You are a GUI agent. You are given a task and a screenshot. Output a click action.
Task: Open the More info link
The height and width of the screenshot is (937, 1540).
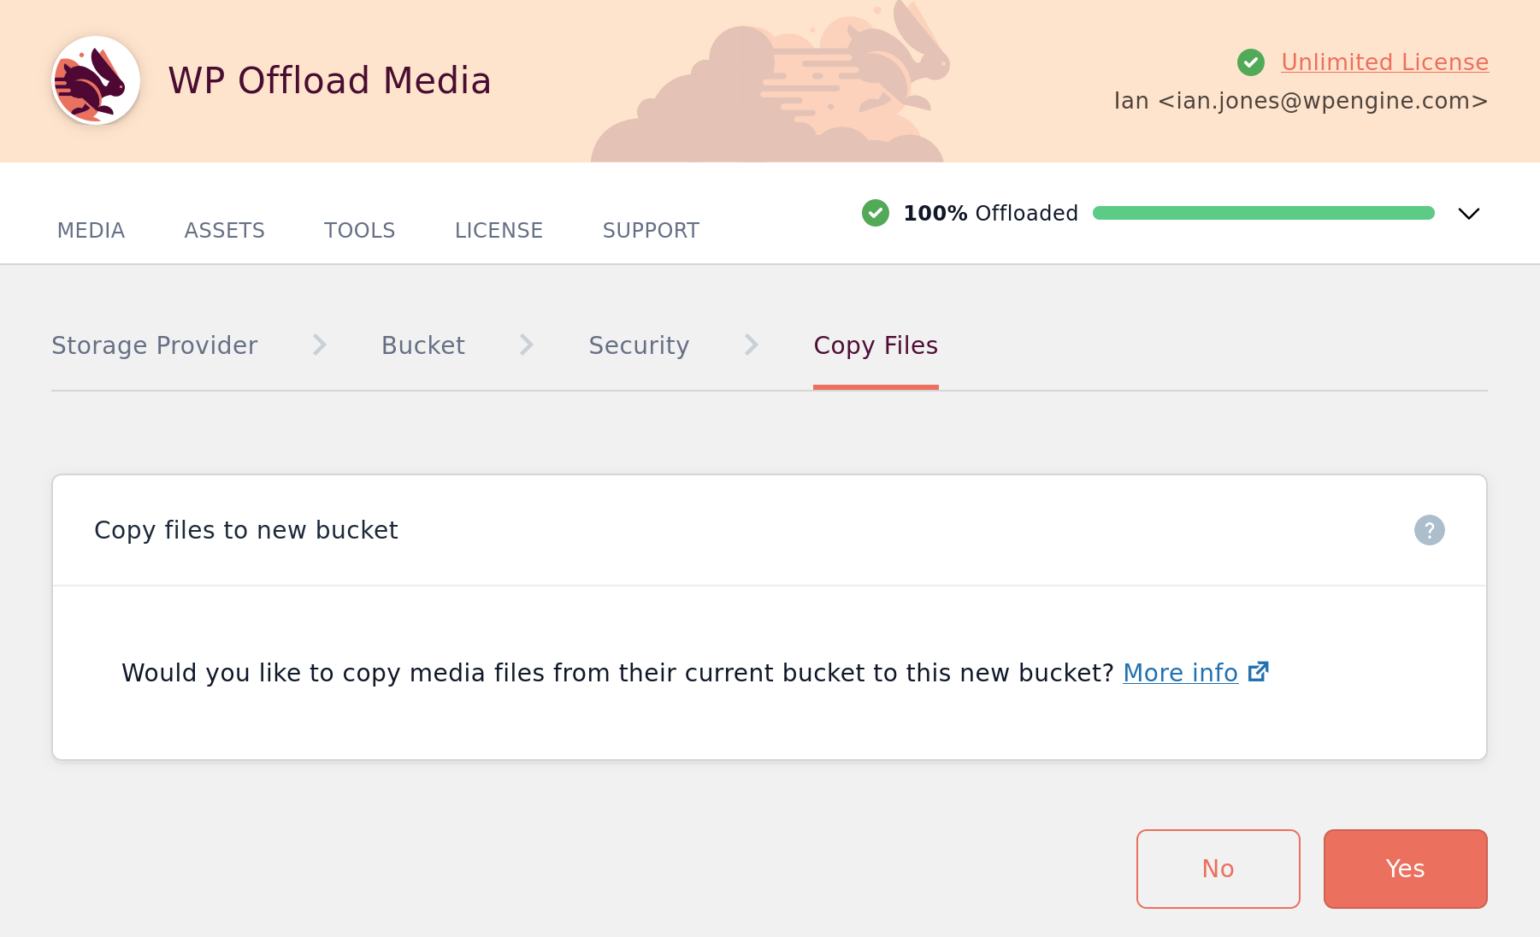(x=1180, y=673)
